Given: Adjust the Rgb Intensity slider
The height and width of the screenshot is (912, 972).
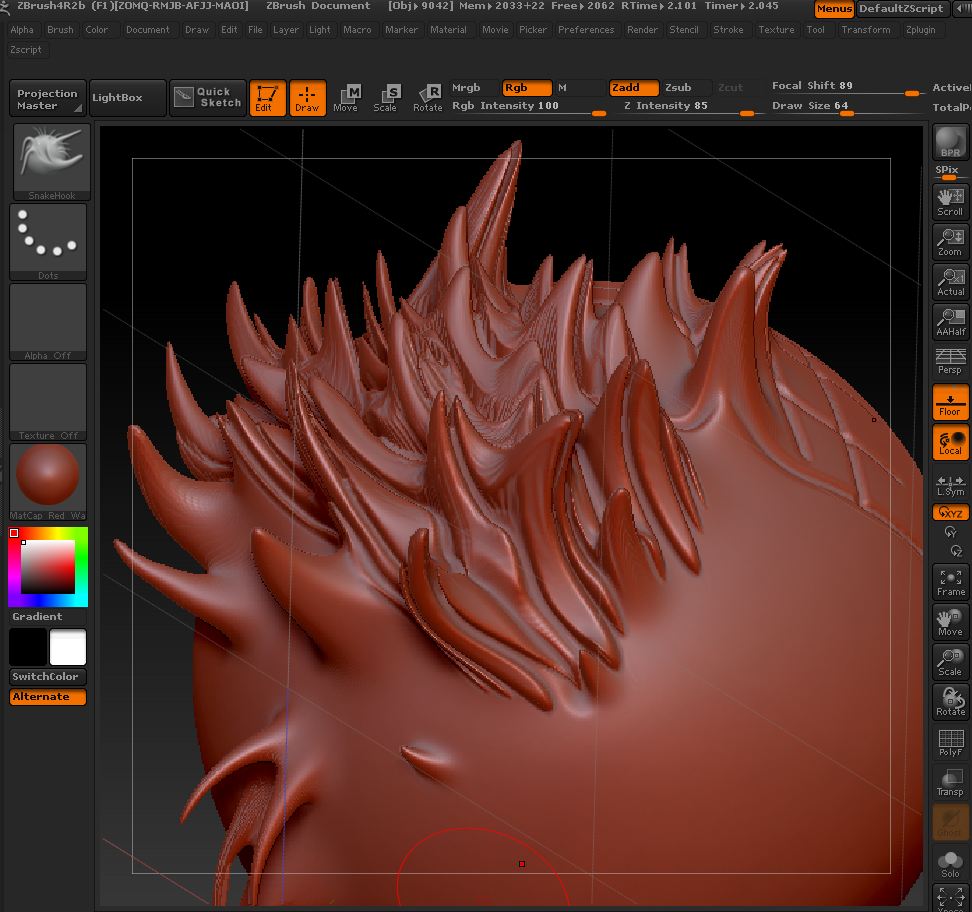Looking at the screenshot, I should coord(529,106).
